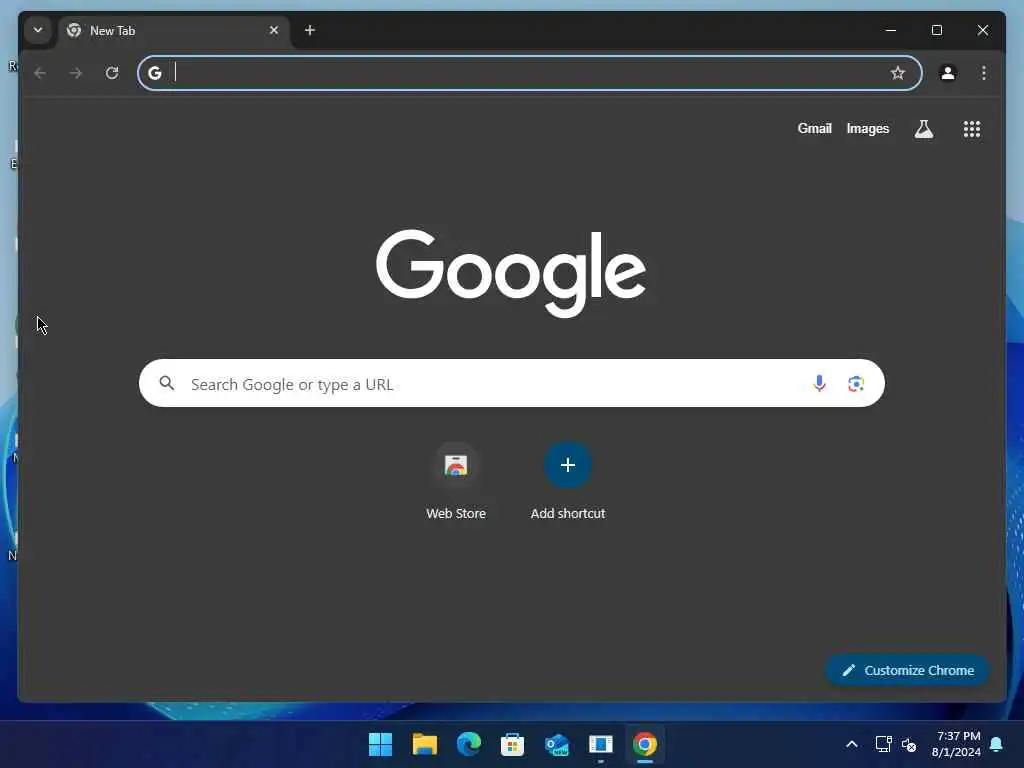
Task: Click the Search Google or type a URL box
Action: [511, 383]
